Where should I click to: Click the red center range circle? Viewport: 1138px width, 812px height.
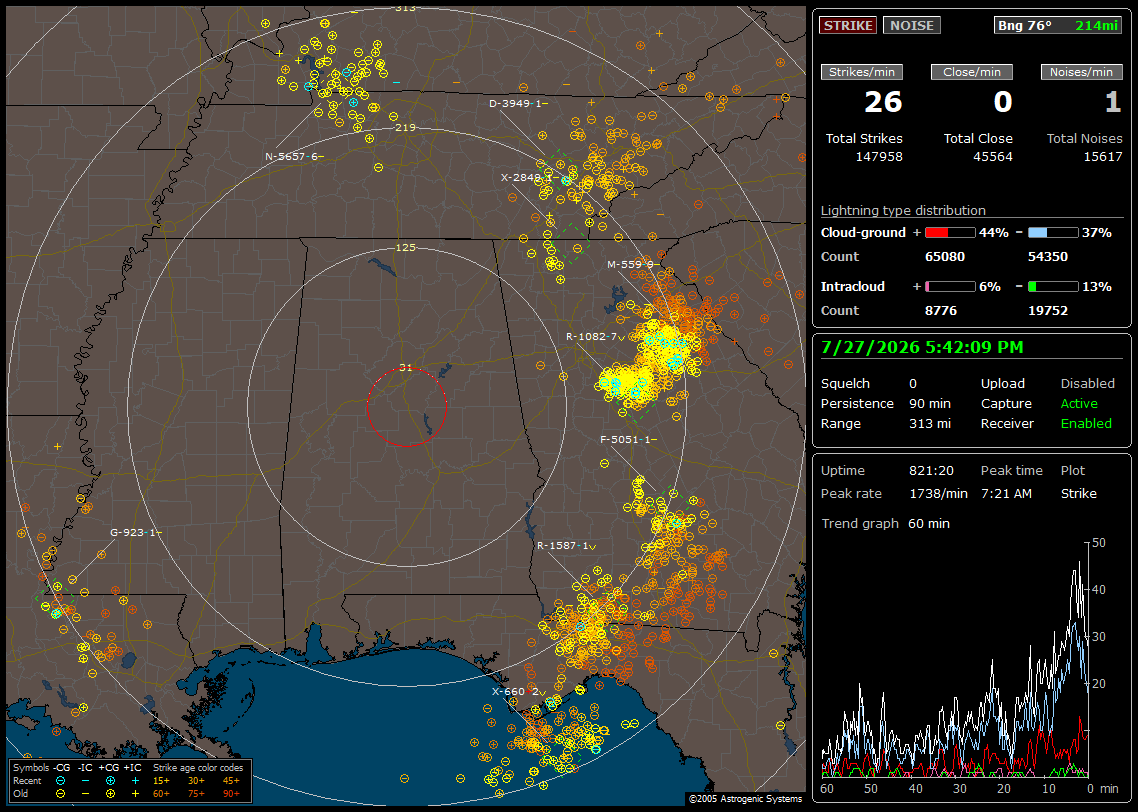point(406,407)
